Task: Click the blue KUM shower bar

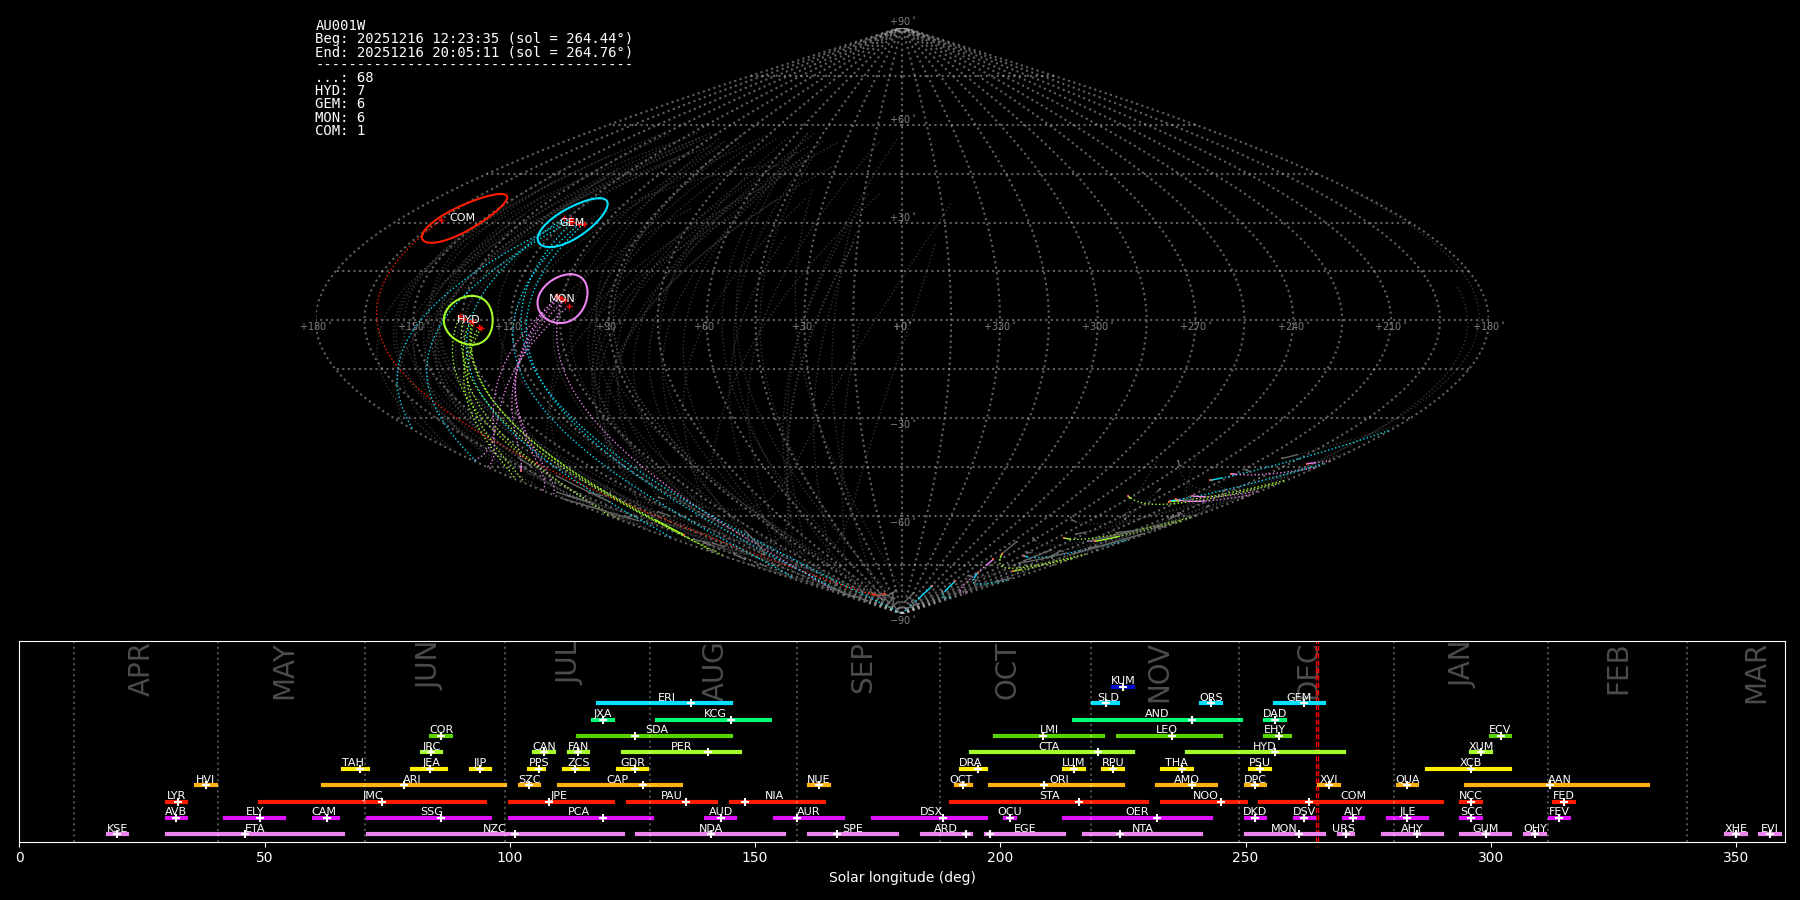Action: (x=1123, y=687)
